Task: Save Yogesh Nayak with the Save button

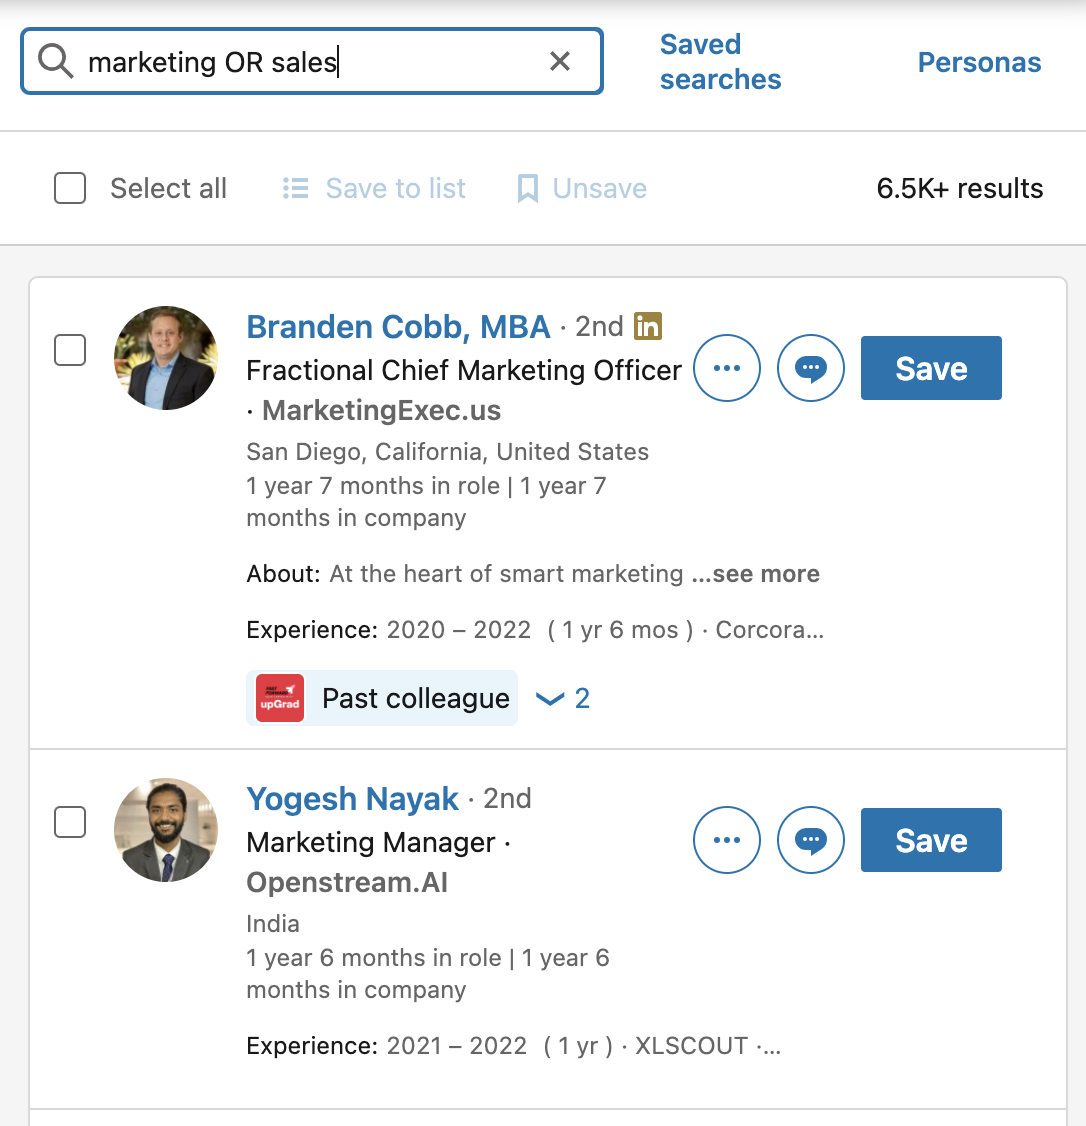Action: [x=930, y=840]
